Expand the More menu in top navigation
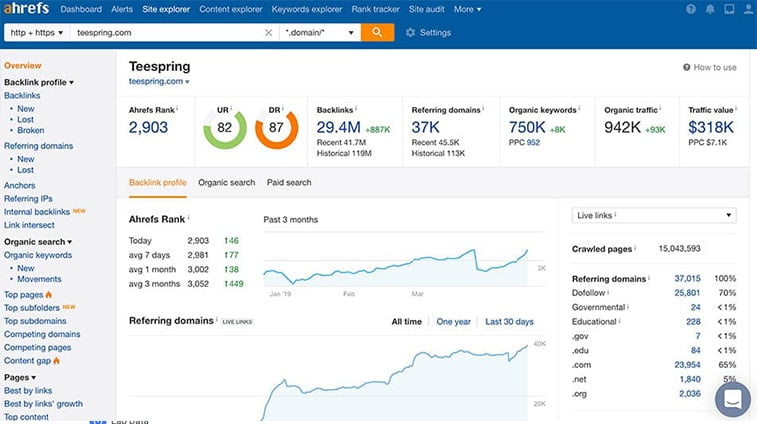The width and height of the screenshot is (757, 424). pyautogui.click(x=467, y=9)
